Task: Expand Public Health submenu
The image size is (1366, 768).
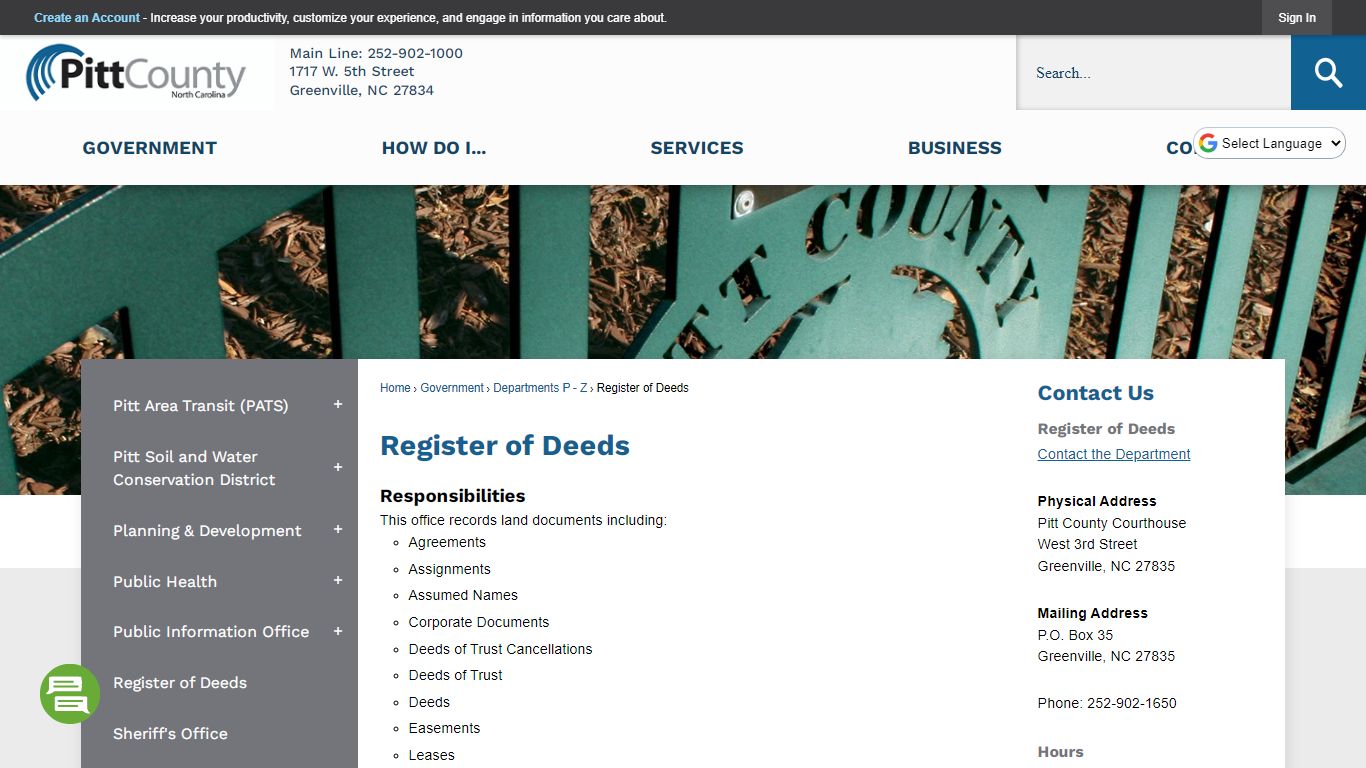Action: click(x=338, y=581)
